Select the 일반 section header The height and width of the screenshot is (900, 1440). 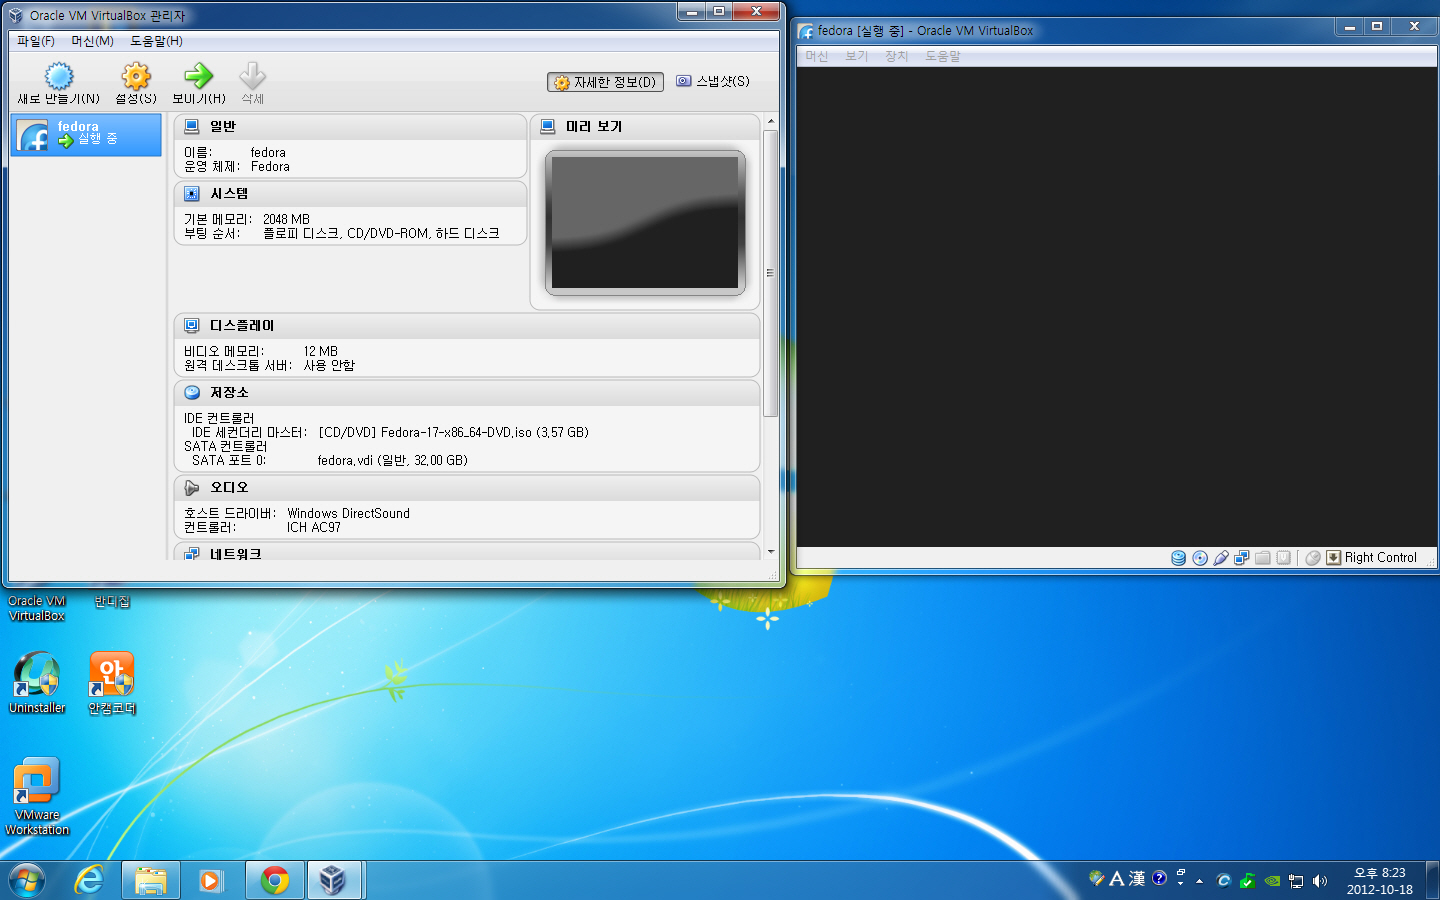(350, 127)
